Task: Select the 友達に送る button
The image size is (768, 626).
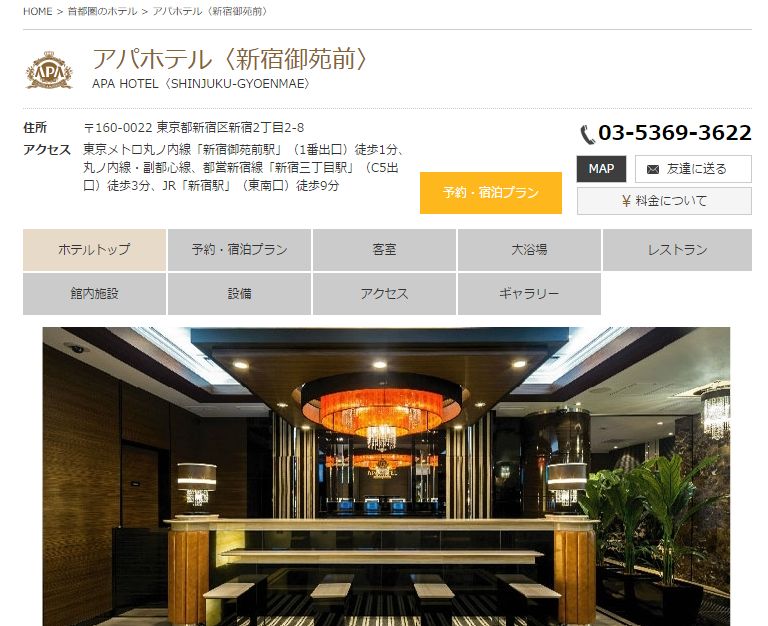Action: tap(693, 169)
